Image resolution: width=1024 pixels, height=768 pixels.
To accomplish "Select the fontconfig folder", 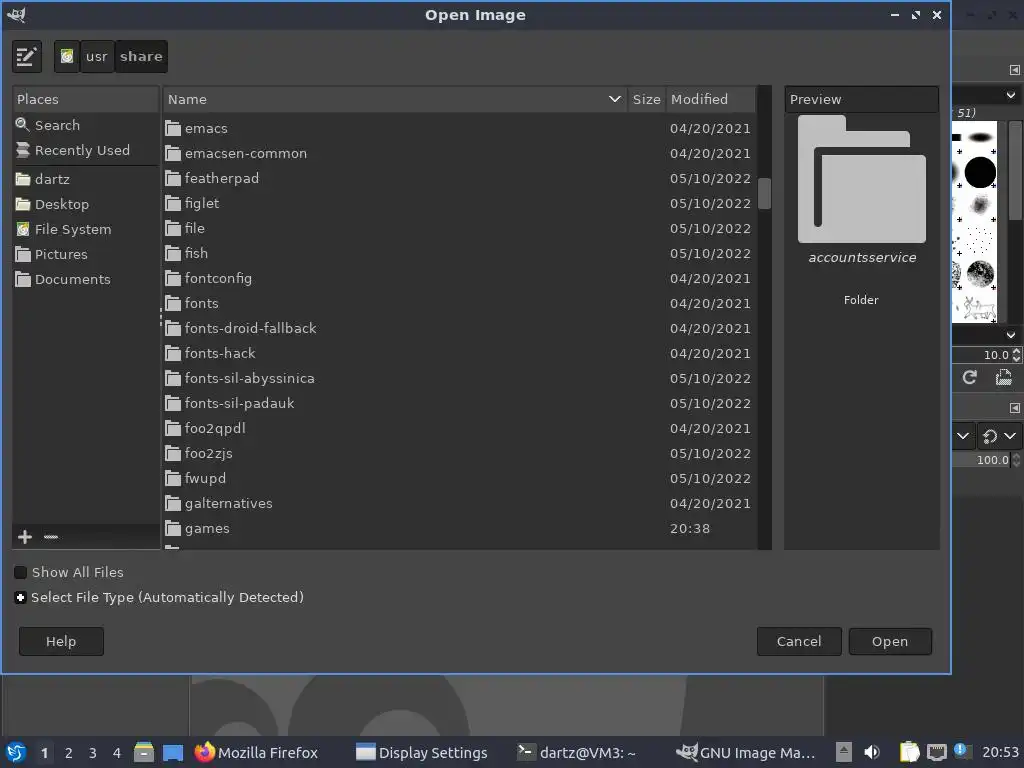I will (460, 278).
